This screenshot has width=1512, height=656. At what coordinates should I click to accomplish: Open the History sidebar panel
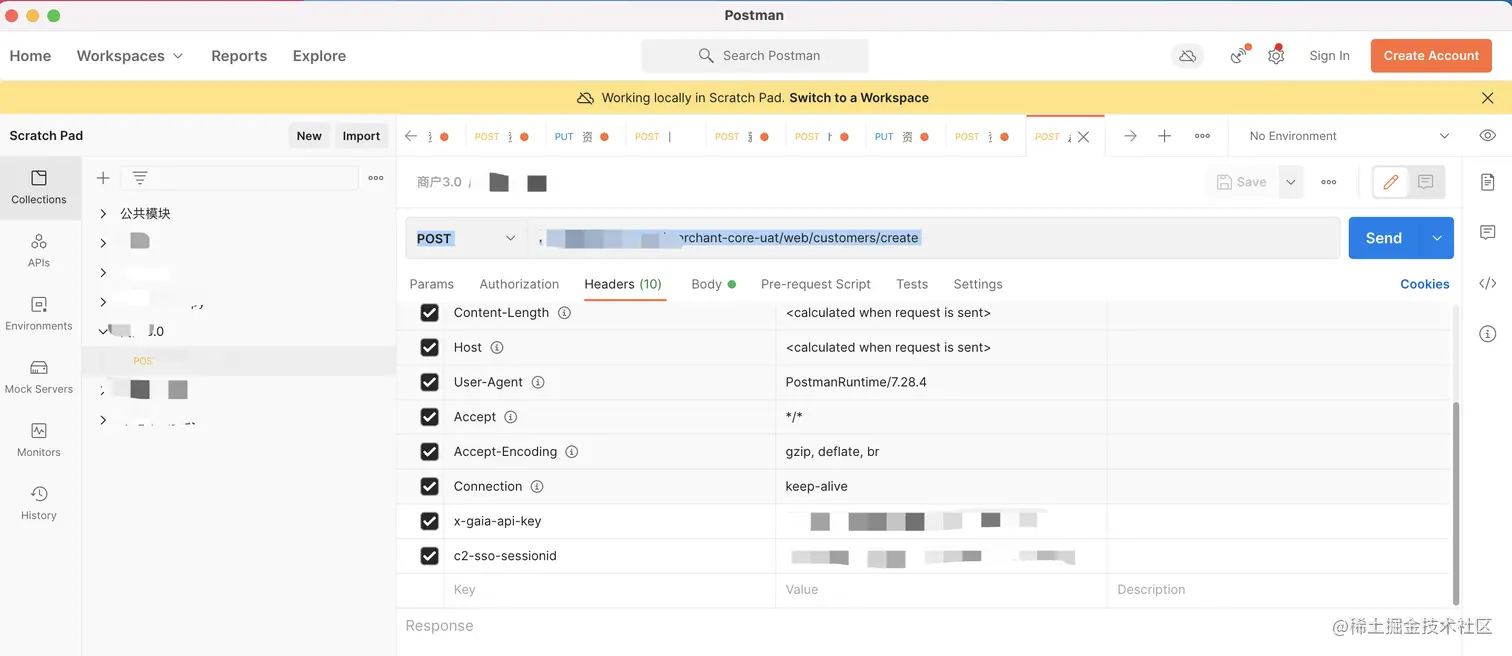point(39,502)
